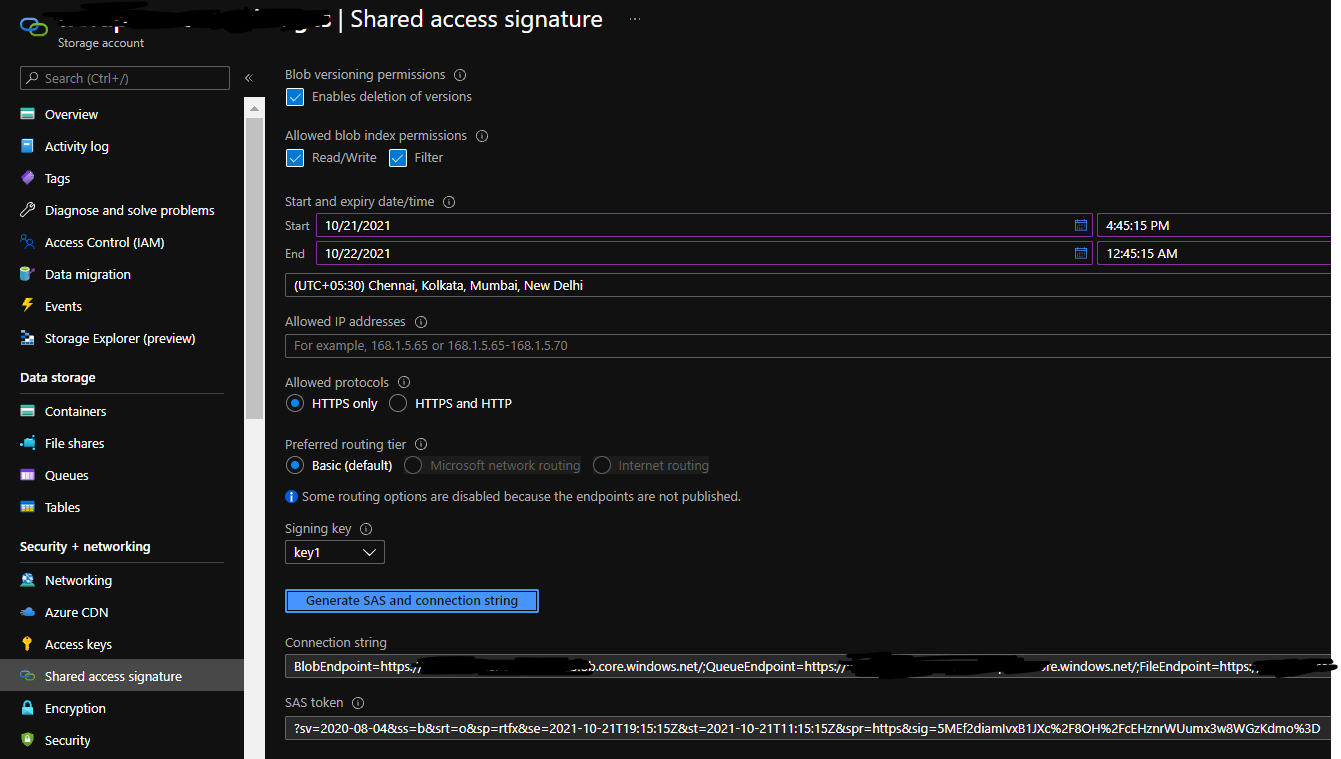Open the Start date calendar picker icon

pos(1080,225)
